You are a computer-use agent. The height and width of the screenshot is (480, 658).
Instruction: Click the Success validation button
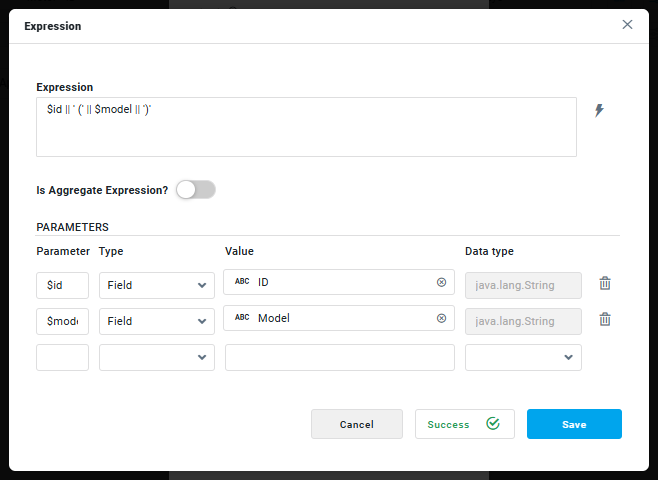click(464, 424)
